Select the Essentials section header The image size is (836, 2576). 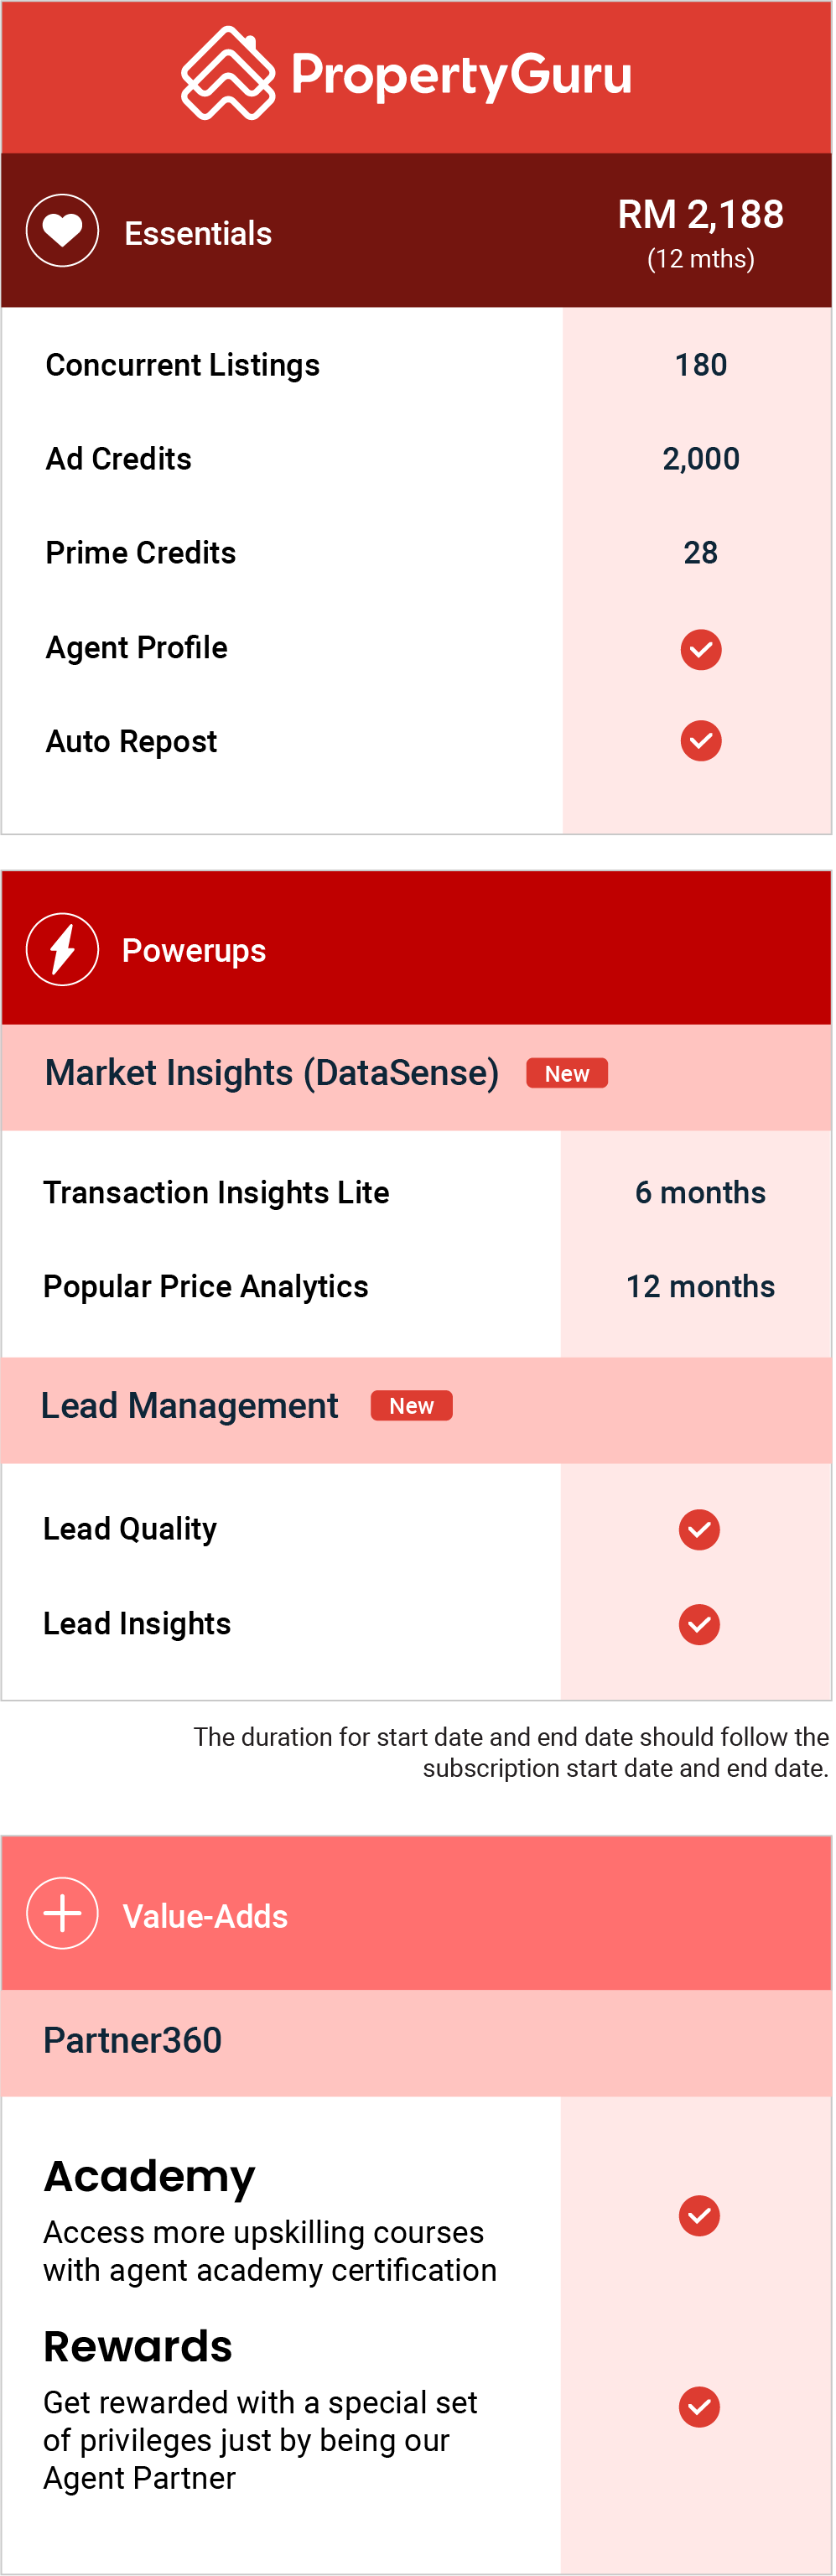click(x=417, y=231)
